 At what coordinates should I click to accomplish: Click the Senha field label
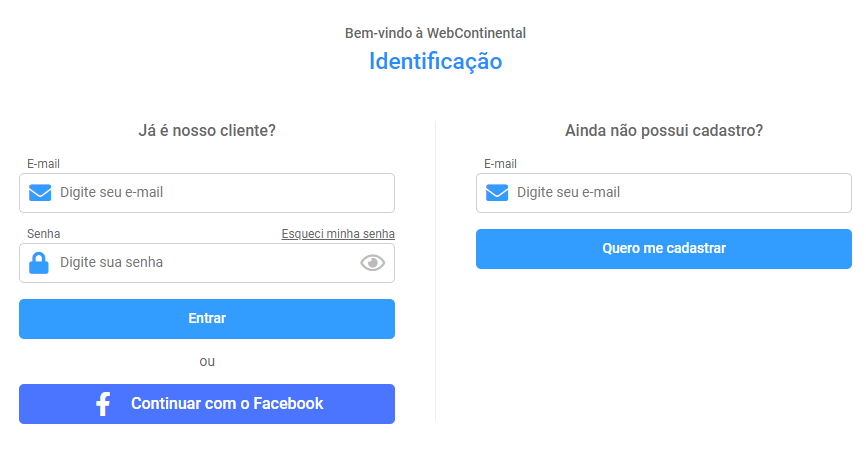44,234
